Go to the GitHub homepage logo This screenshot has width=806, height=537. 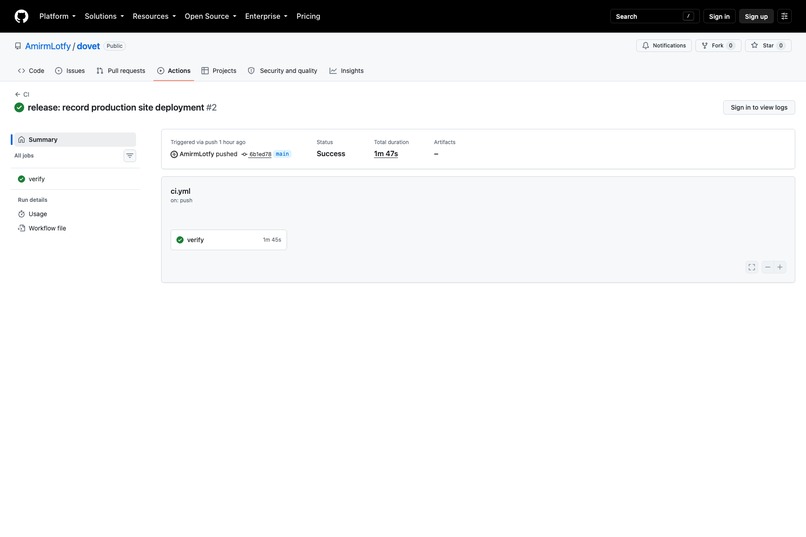click(x=21, y=16)
